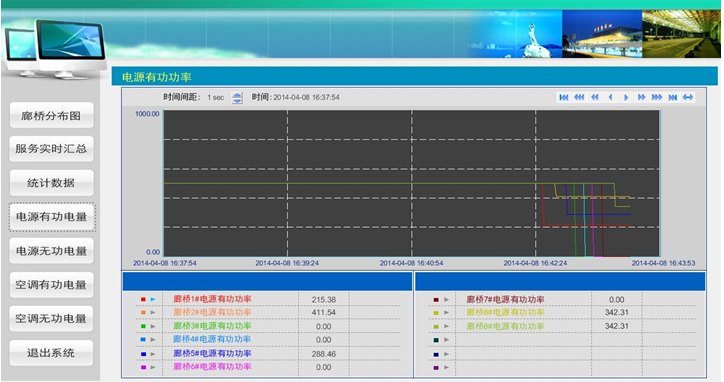
Task: Open the 廊桥分布图 menu item
Action: [x=51, y=115]
